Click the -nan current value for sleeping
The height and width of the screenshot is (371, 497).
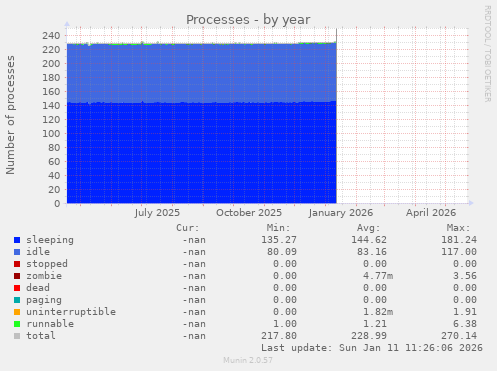point(194,240)
